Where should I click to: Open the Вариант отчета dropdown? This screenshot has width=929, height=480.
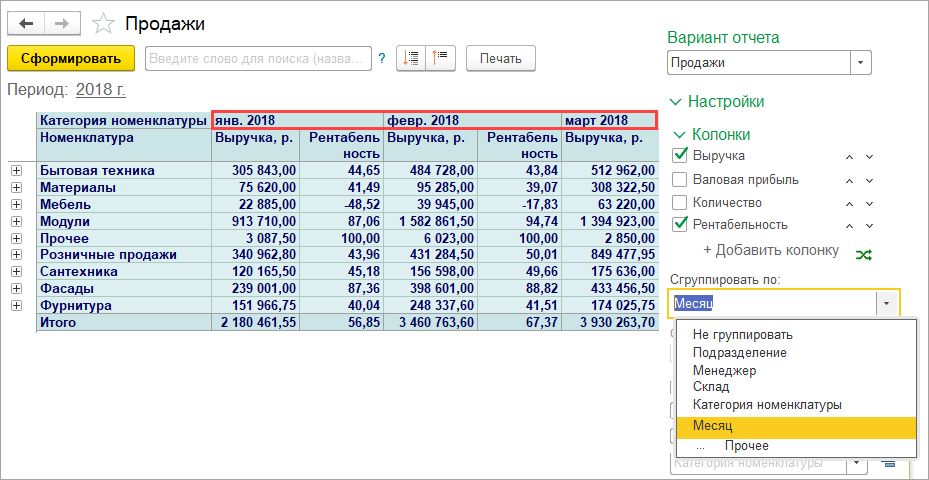(x=861, y=63)
